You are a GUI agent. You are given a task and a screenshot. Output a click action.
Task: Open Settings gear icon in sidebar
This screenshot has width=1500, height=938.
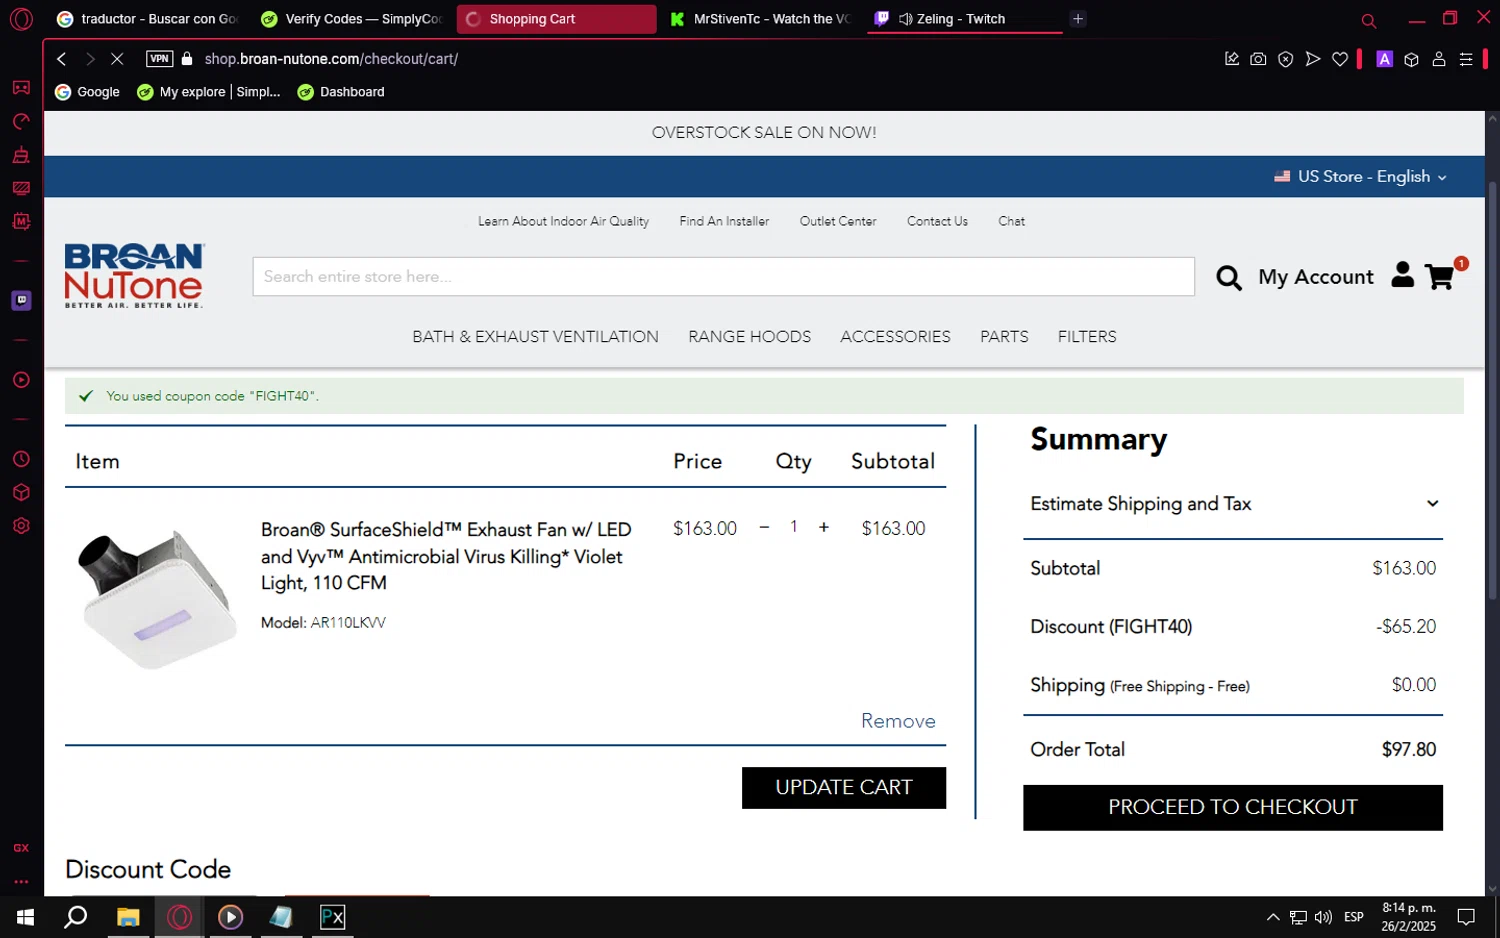(21, 526)
